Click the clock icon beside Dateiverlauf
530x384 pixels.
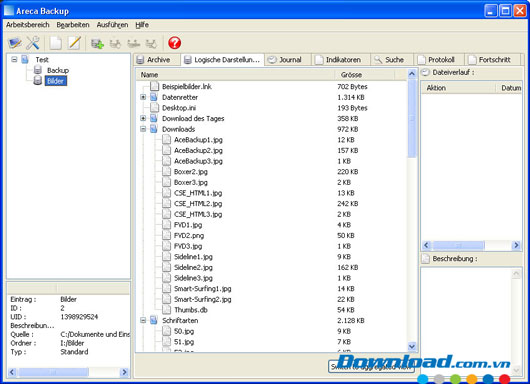[x=425, y=72]
